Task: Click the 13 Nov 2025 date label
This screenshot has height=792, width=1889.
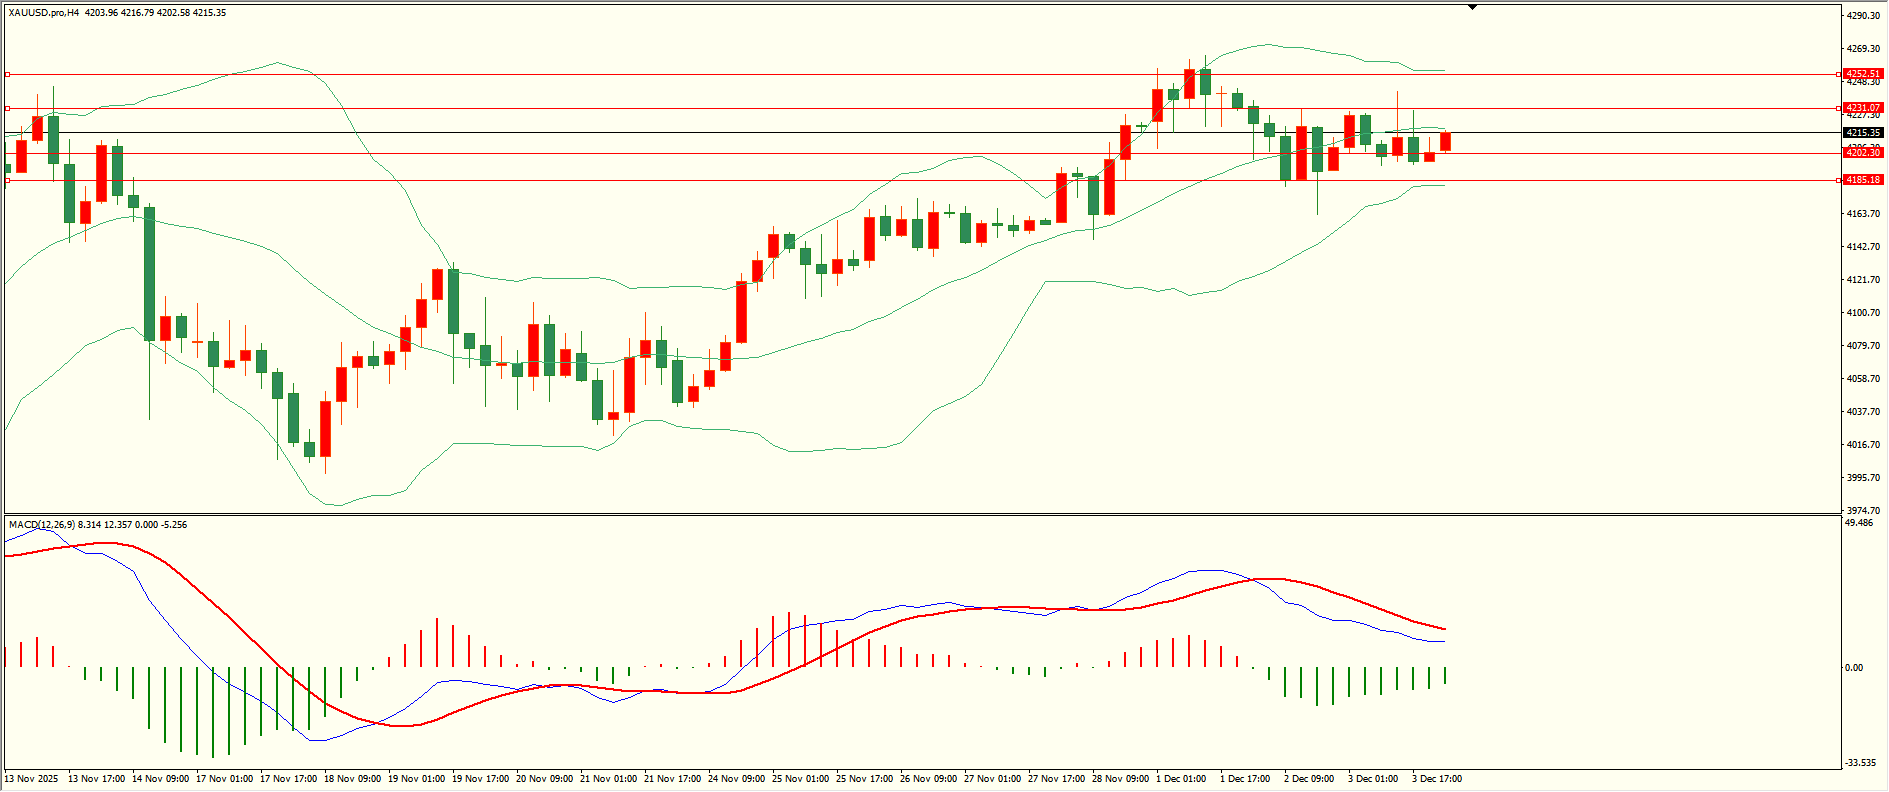Action: coord(31,779)
